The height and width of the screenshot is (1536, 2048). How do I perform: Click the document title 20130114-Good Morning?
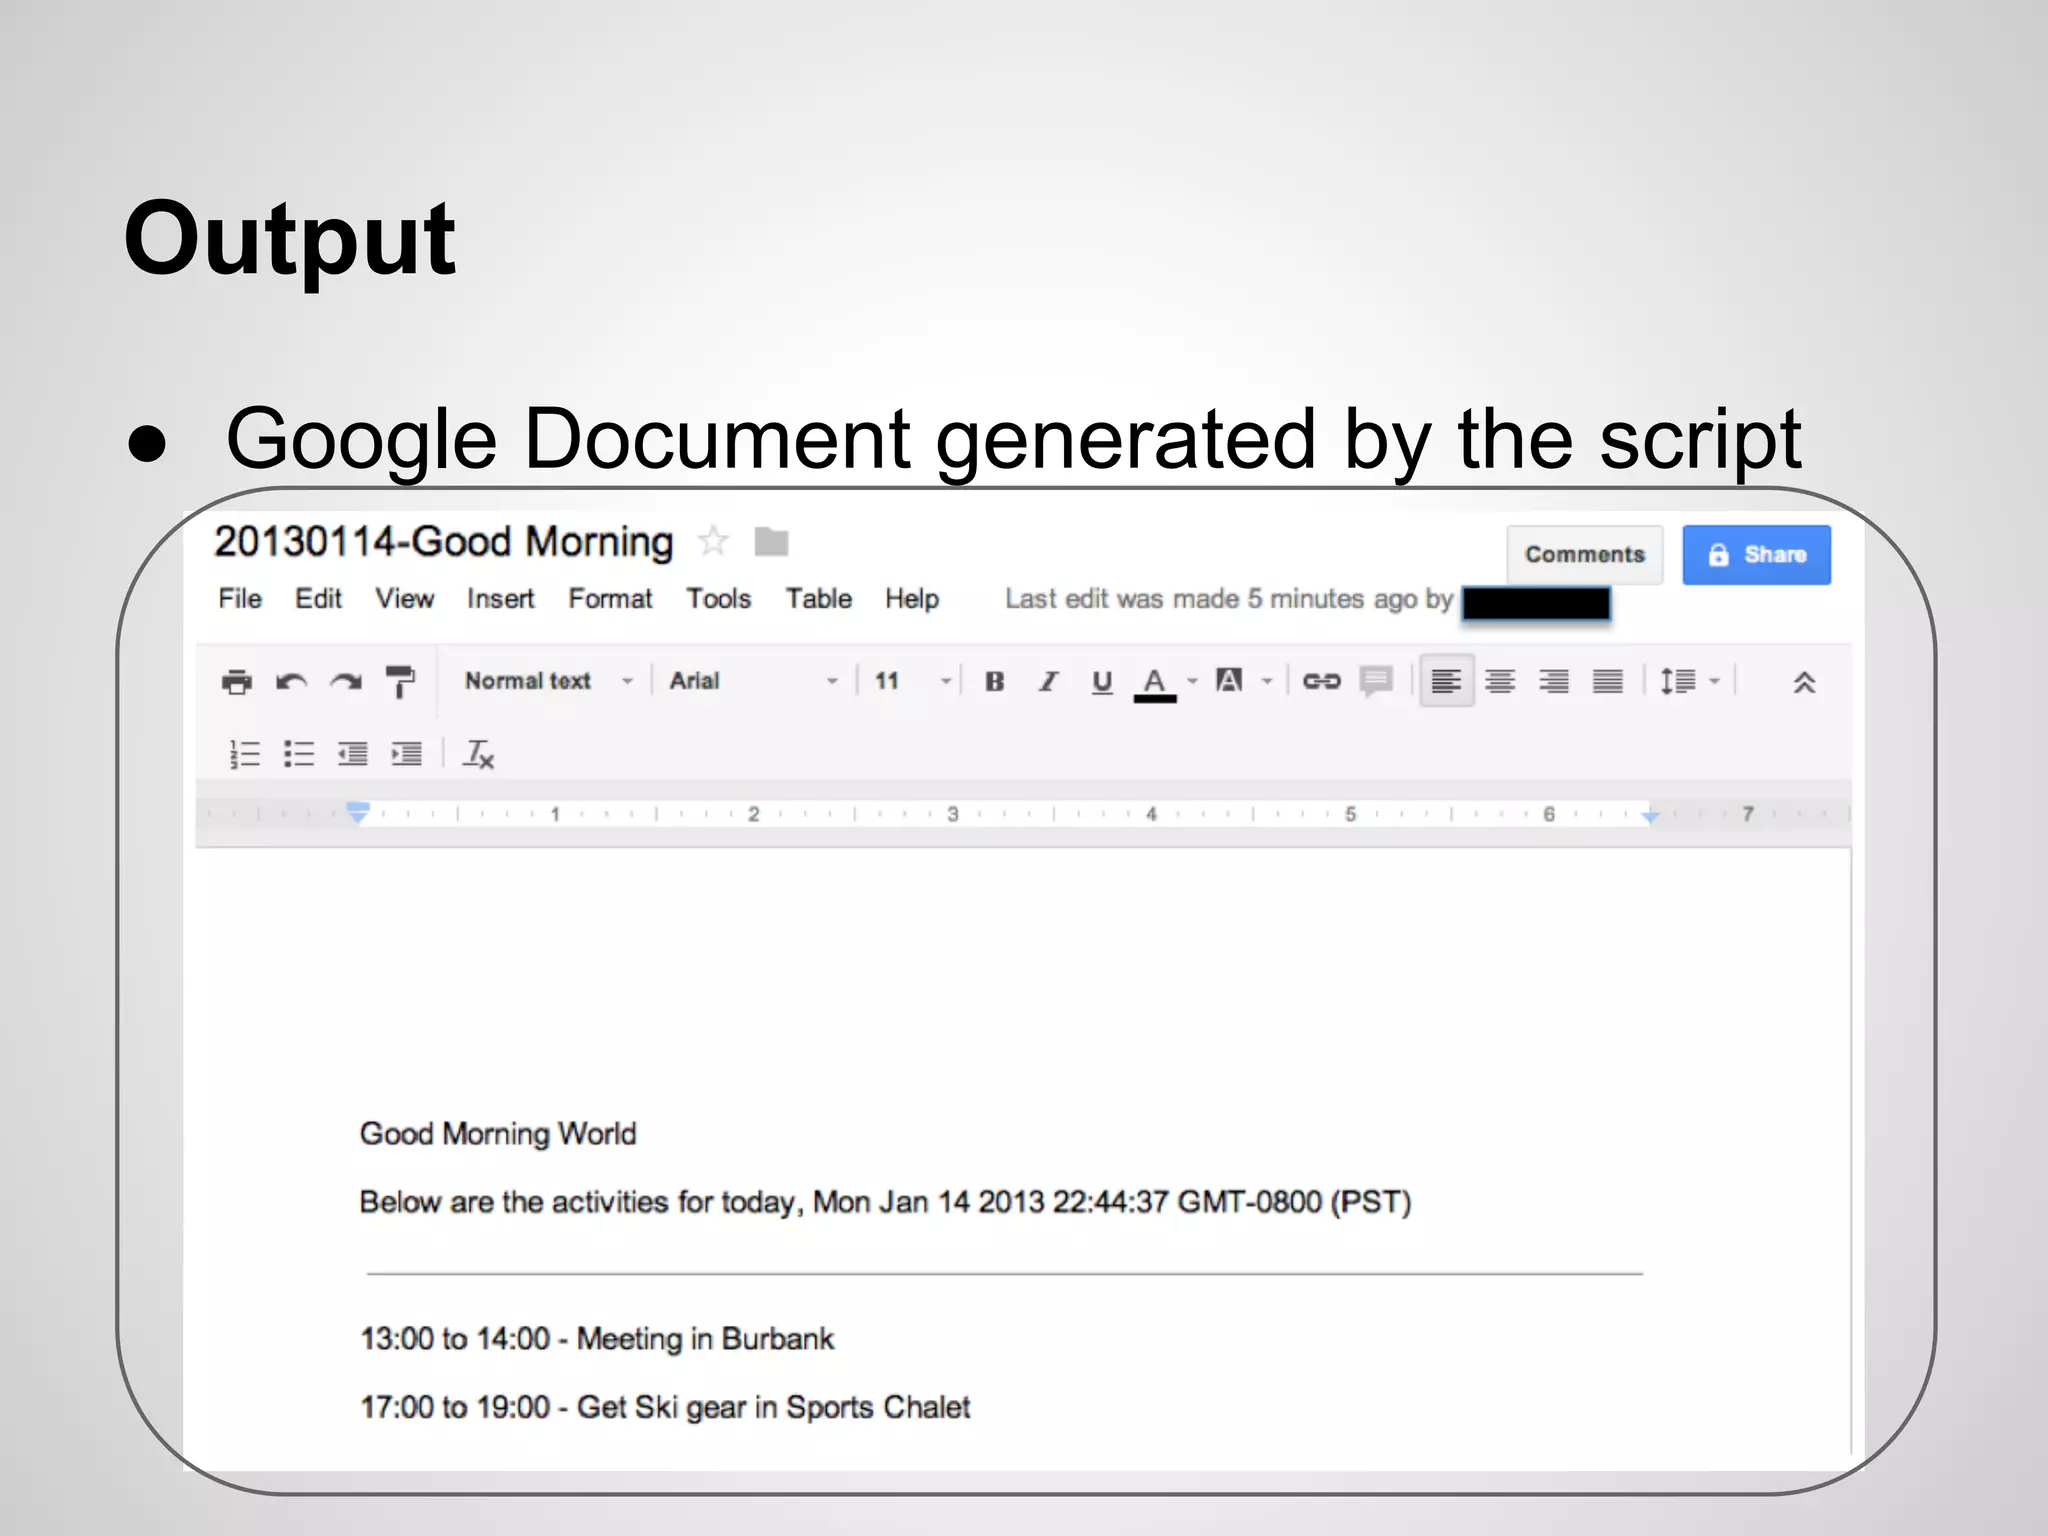[443, 541]
